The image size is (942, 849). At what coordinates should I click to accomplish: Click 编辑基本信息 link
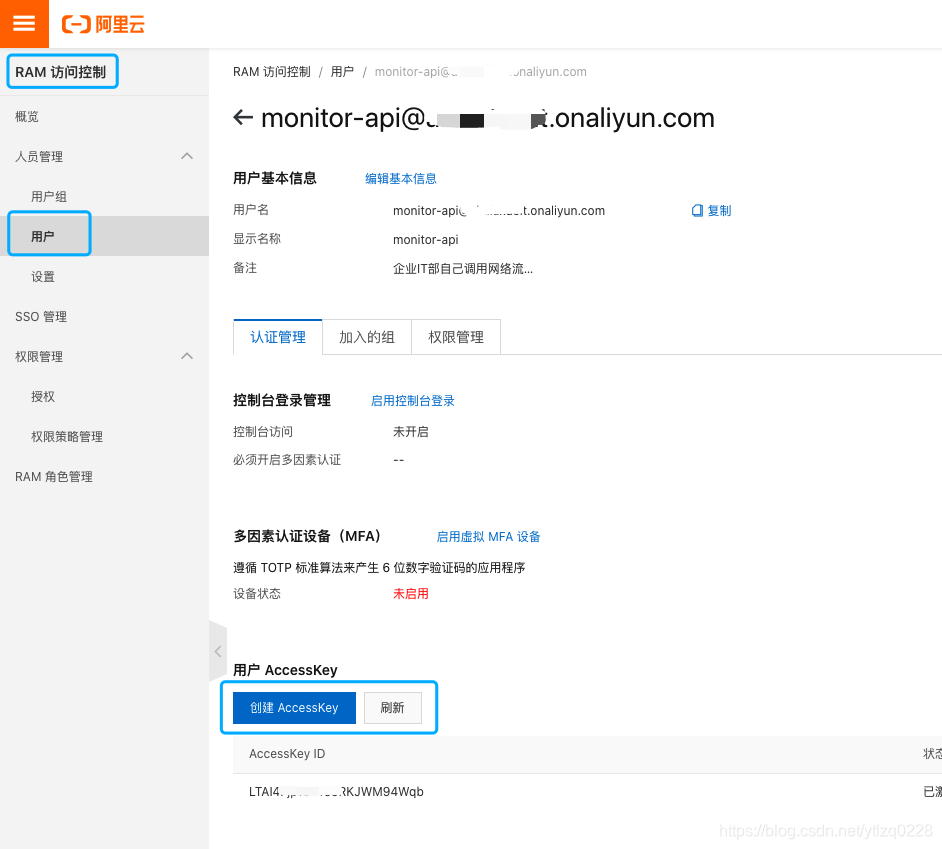tap(401, 178)
